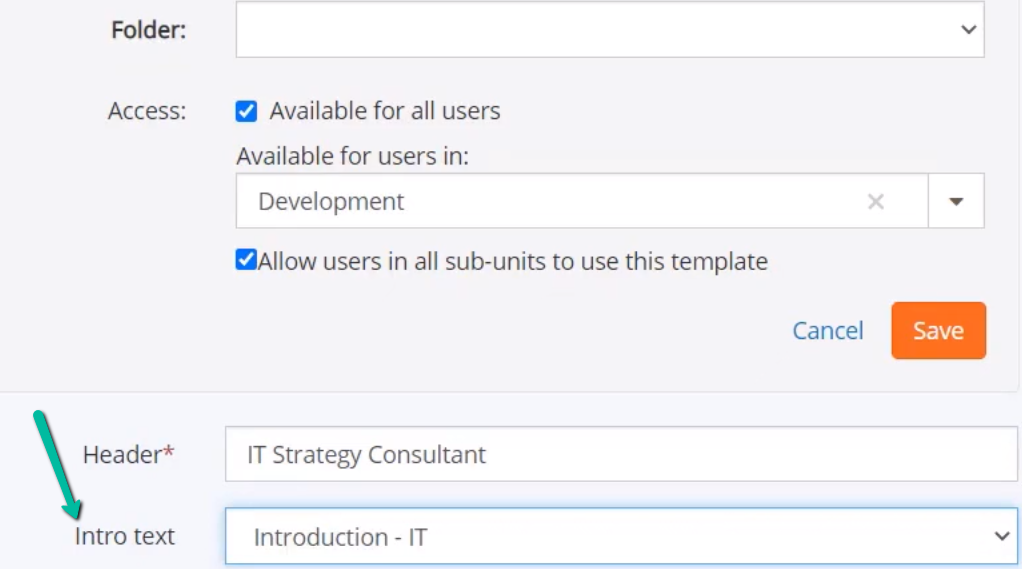Click the Available for users in caption
This screenshot has height=569, width=1022.
353,156
